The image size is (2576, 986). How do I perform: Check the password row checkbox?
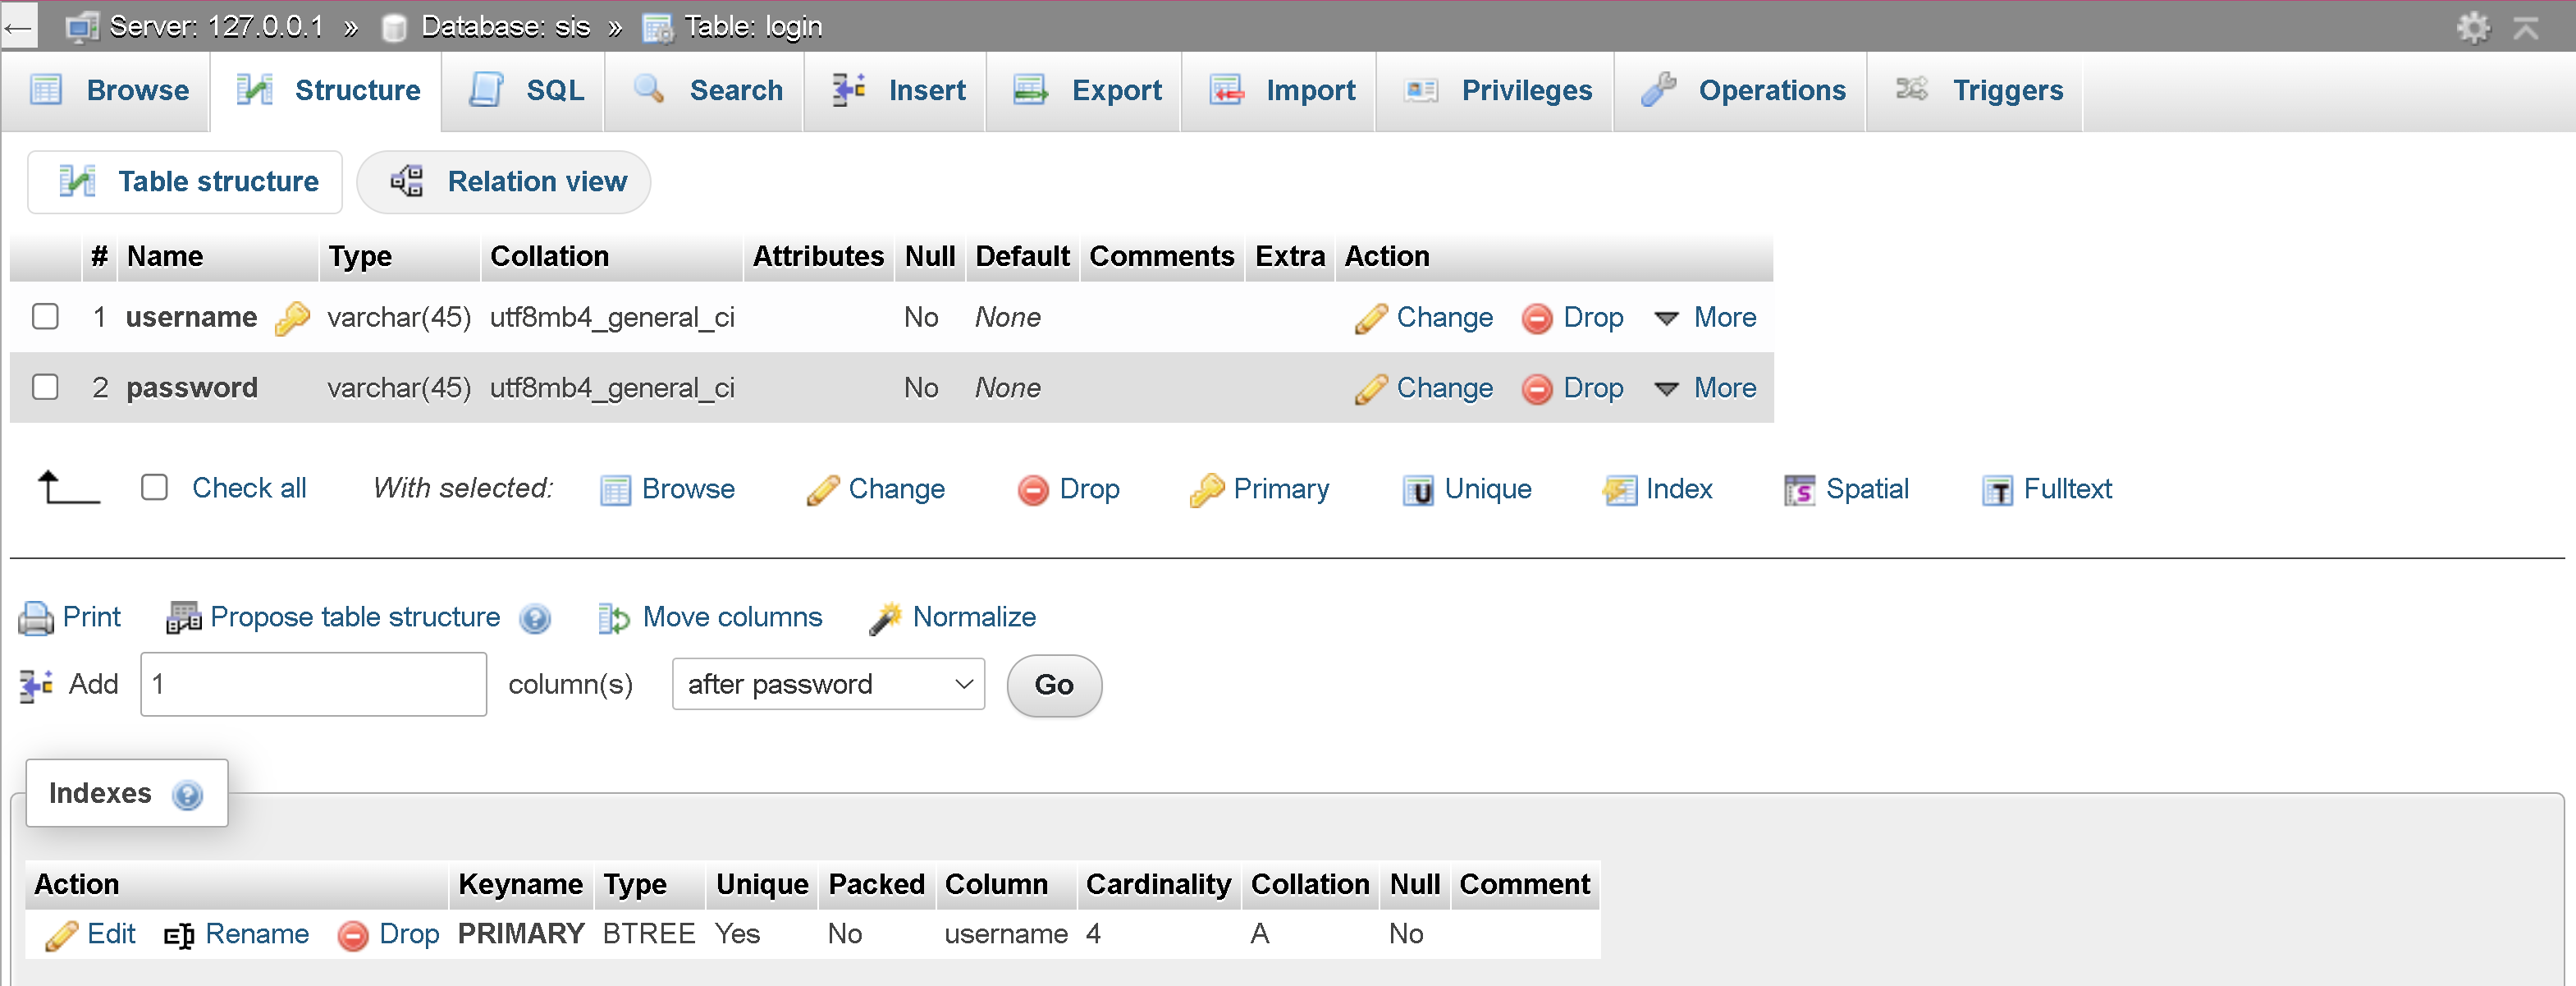click(x=45, y=387)
